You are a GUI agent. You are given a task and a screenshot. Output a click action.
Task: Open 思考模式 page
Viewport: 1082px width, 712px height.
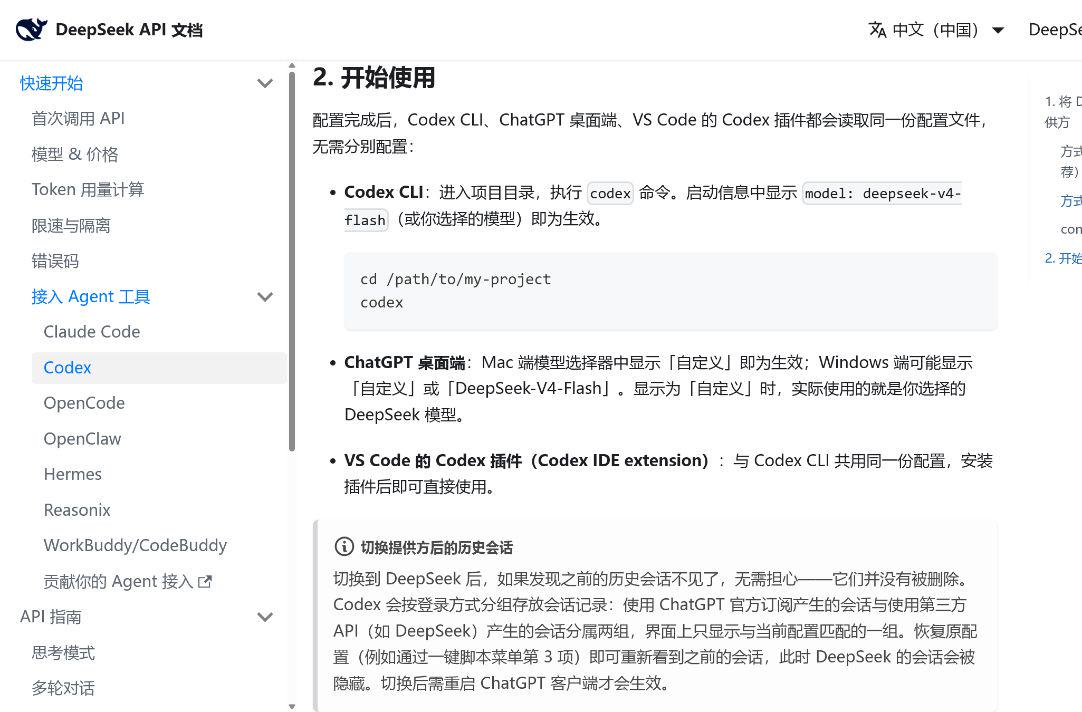click(x=63, y=653)
